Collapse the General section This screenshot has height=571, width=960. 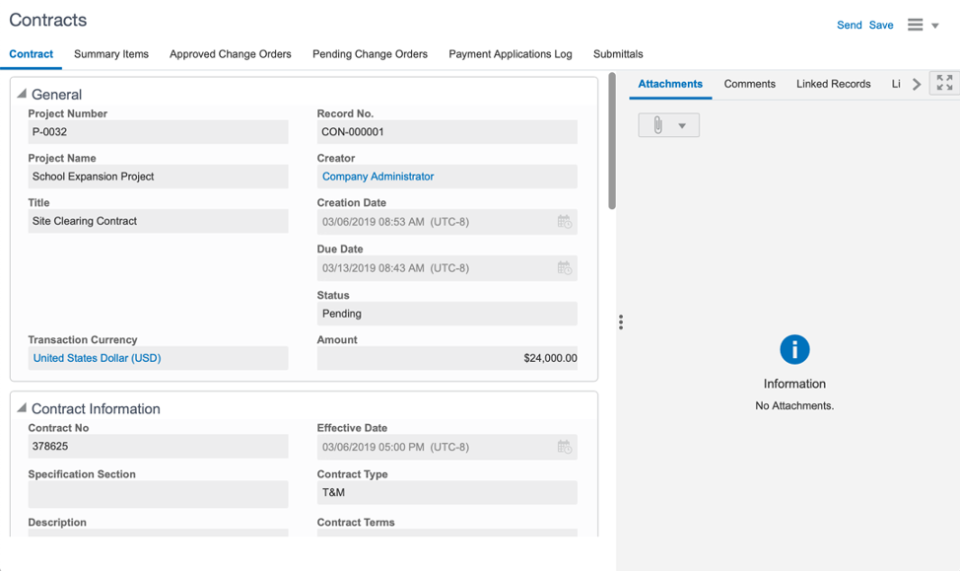coord(22,94)
